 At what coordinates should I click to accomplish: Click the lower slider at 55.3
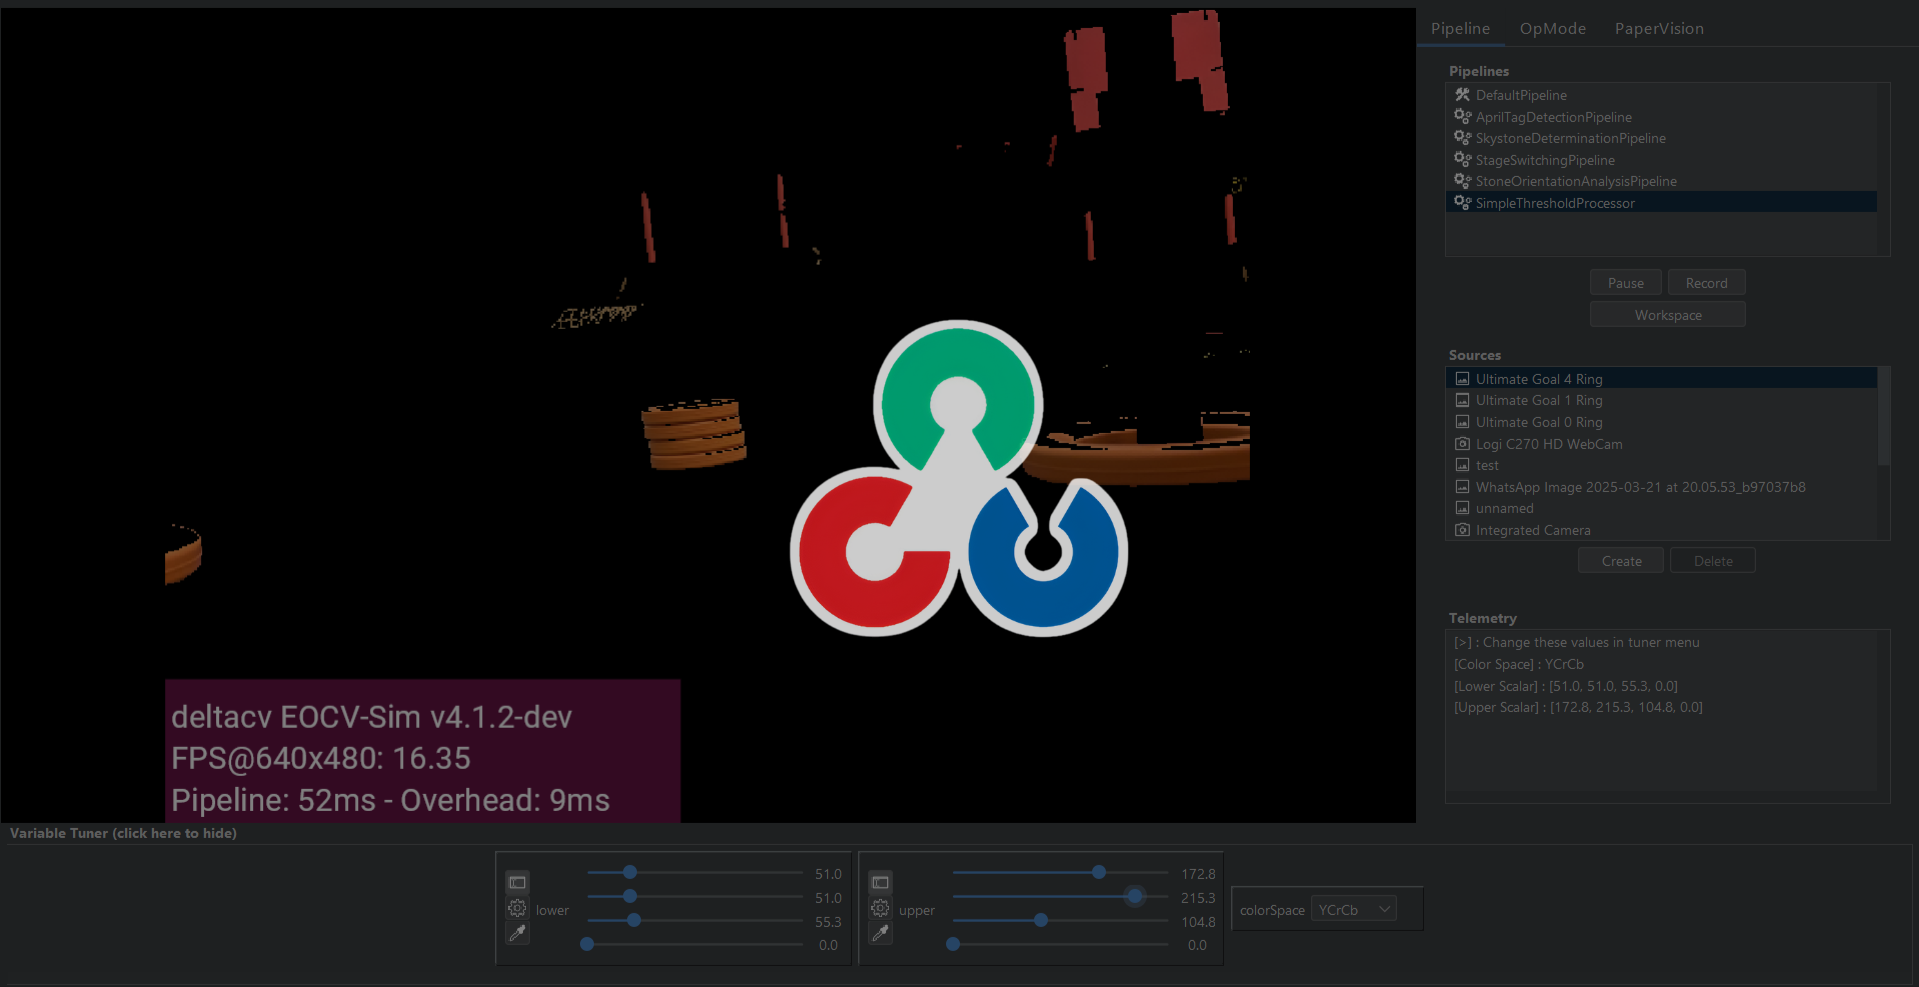point(695,921)
